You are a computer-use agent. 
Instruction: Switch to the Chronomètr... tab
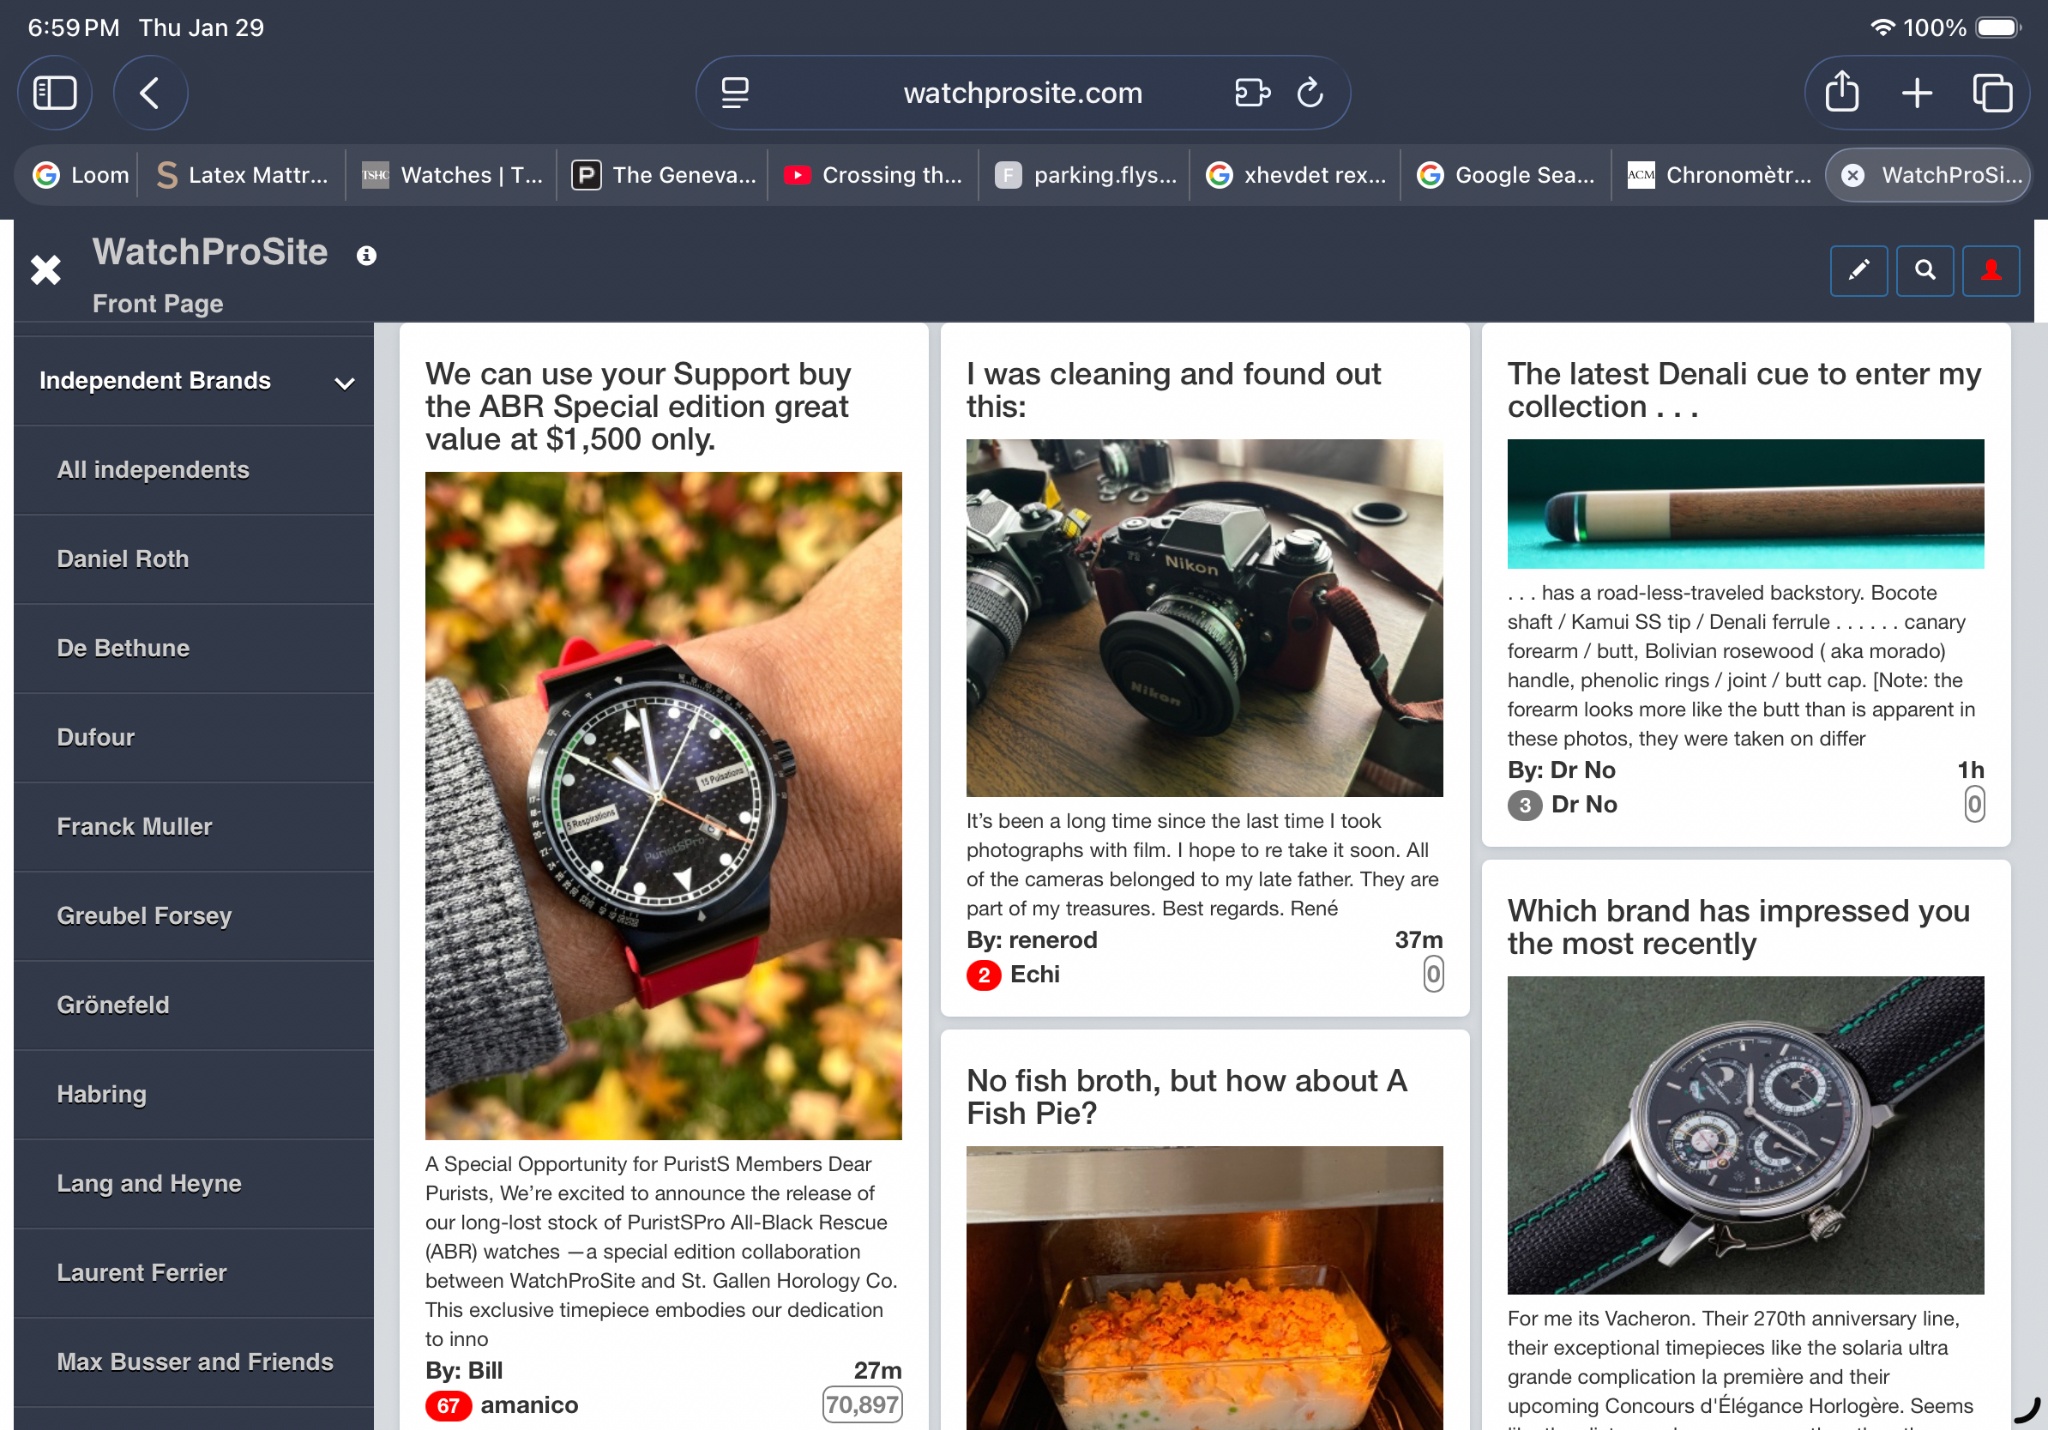tap(1719, 175)
